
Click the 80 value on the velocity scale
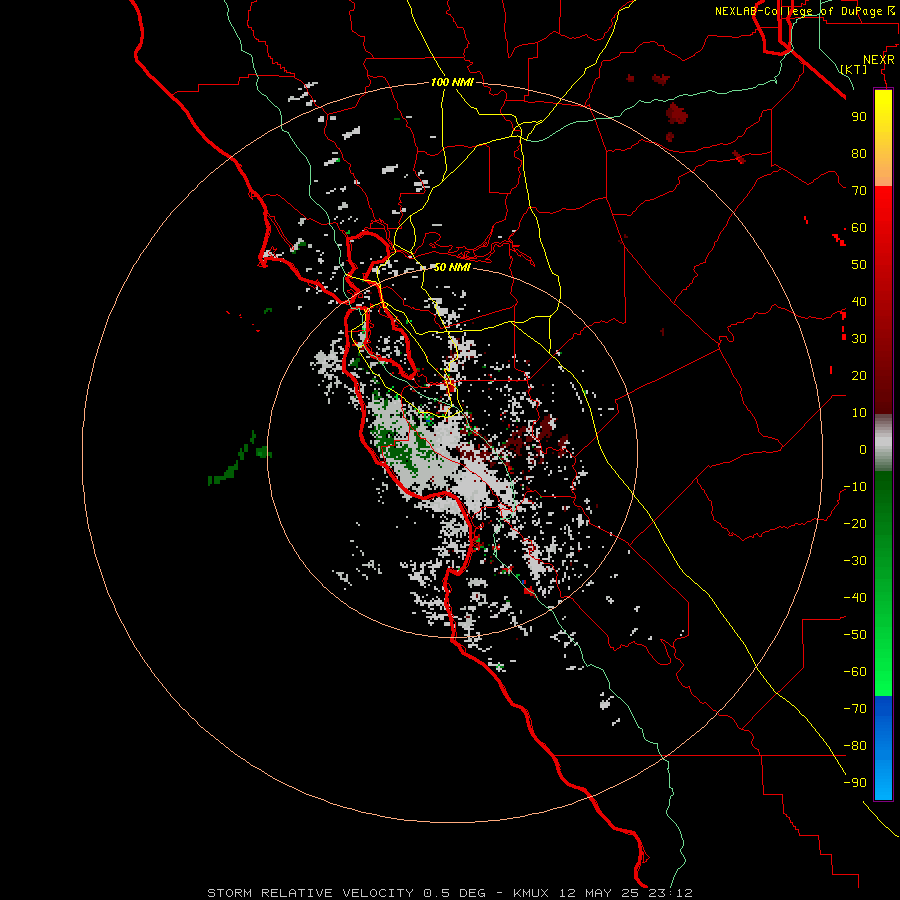pos(859,154)
